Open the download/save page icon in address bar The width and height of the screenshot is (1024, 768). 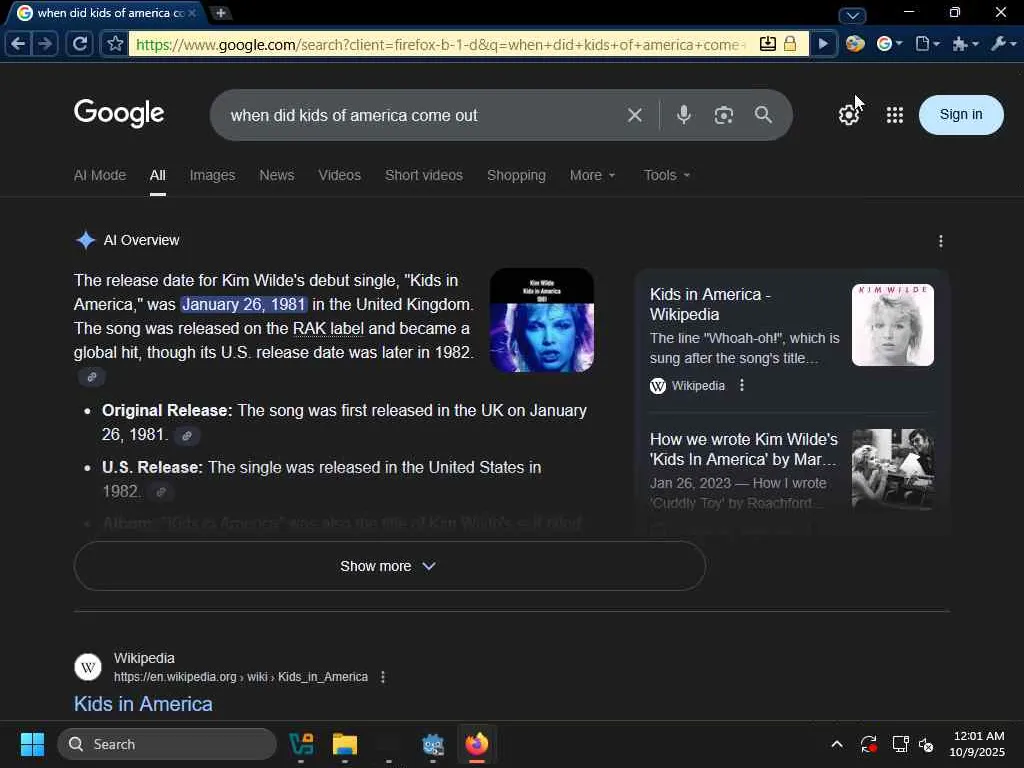(x=767, y=44)
